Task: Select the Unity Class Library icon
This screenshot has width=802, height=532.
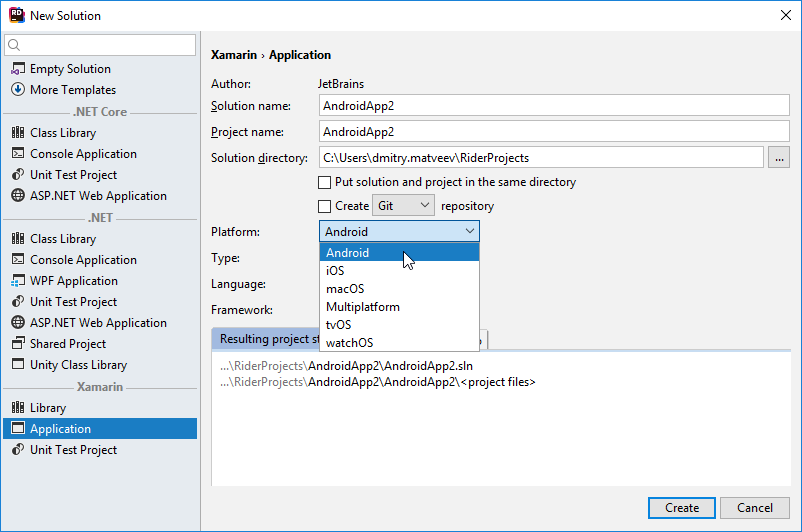Action: coord(17,365)
